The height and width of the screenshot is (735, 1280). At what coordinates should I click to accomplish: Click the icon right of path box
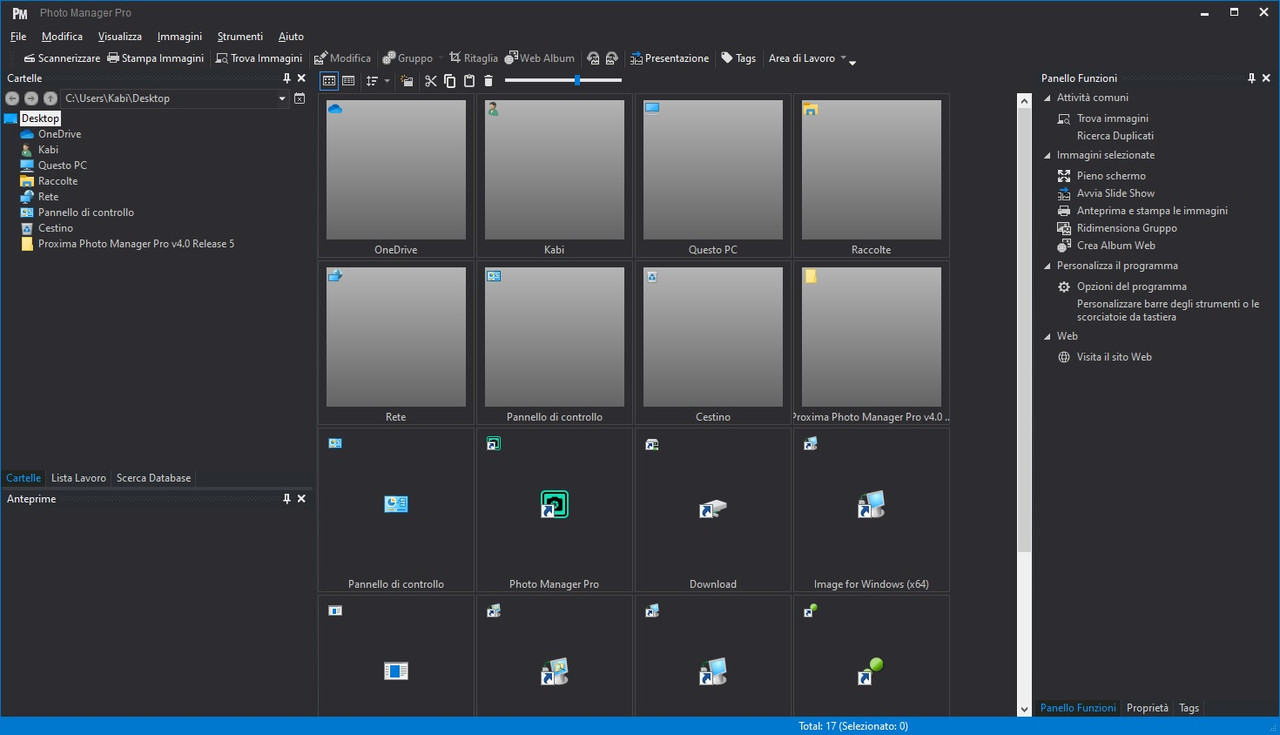click(299, 98)
